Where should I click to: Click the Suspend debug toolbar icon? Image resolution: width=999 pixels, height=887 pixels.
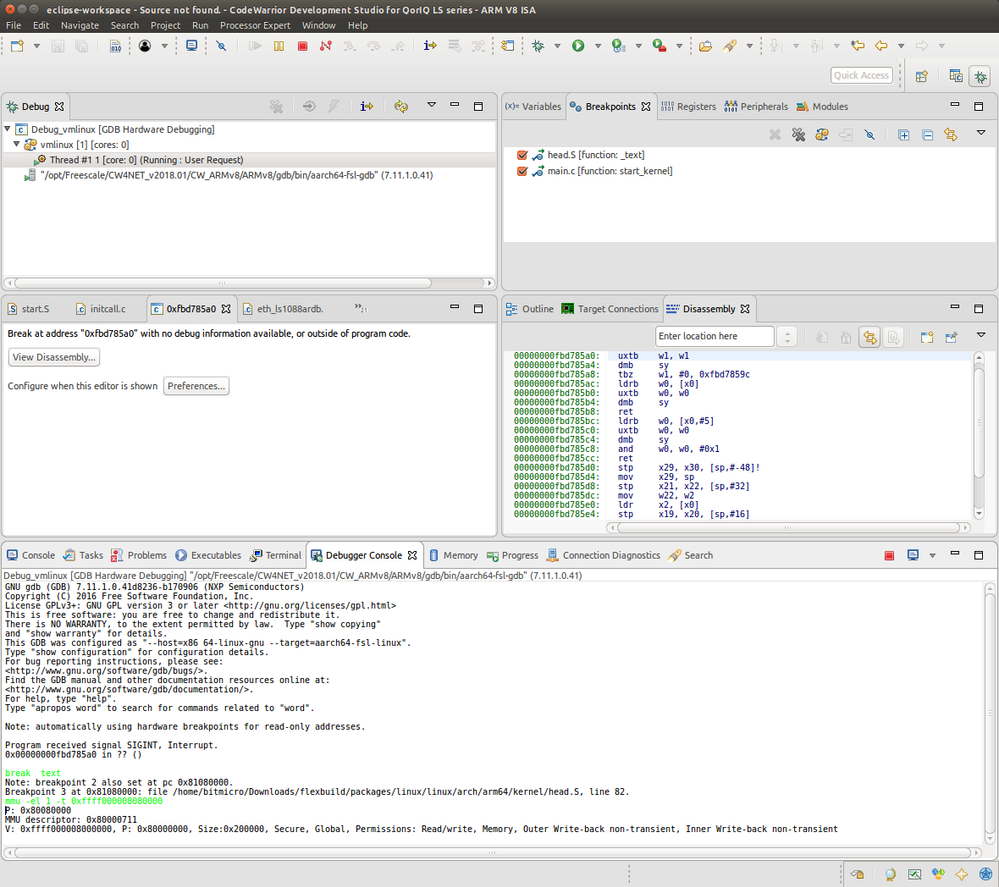pos(278,46)
